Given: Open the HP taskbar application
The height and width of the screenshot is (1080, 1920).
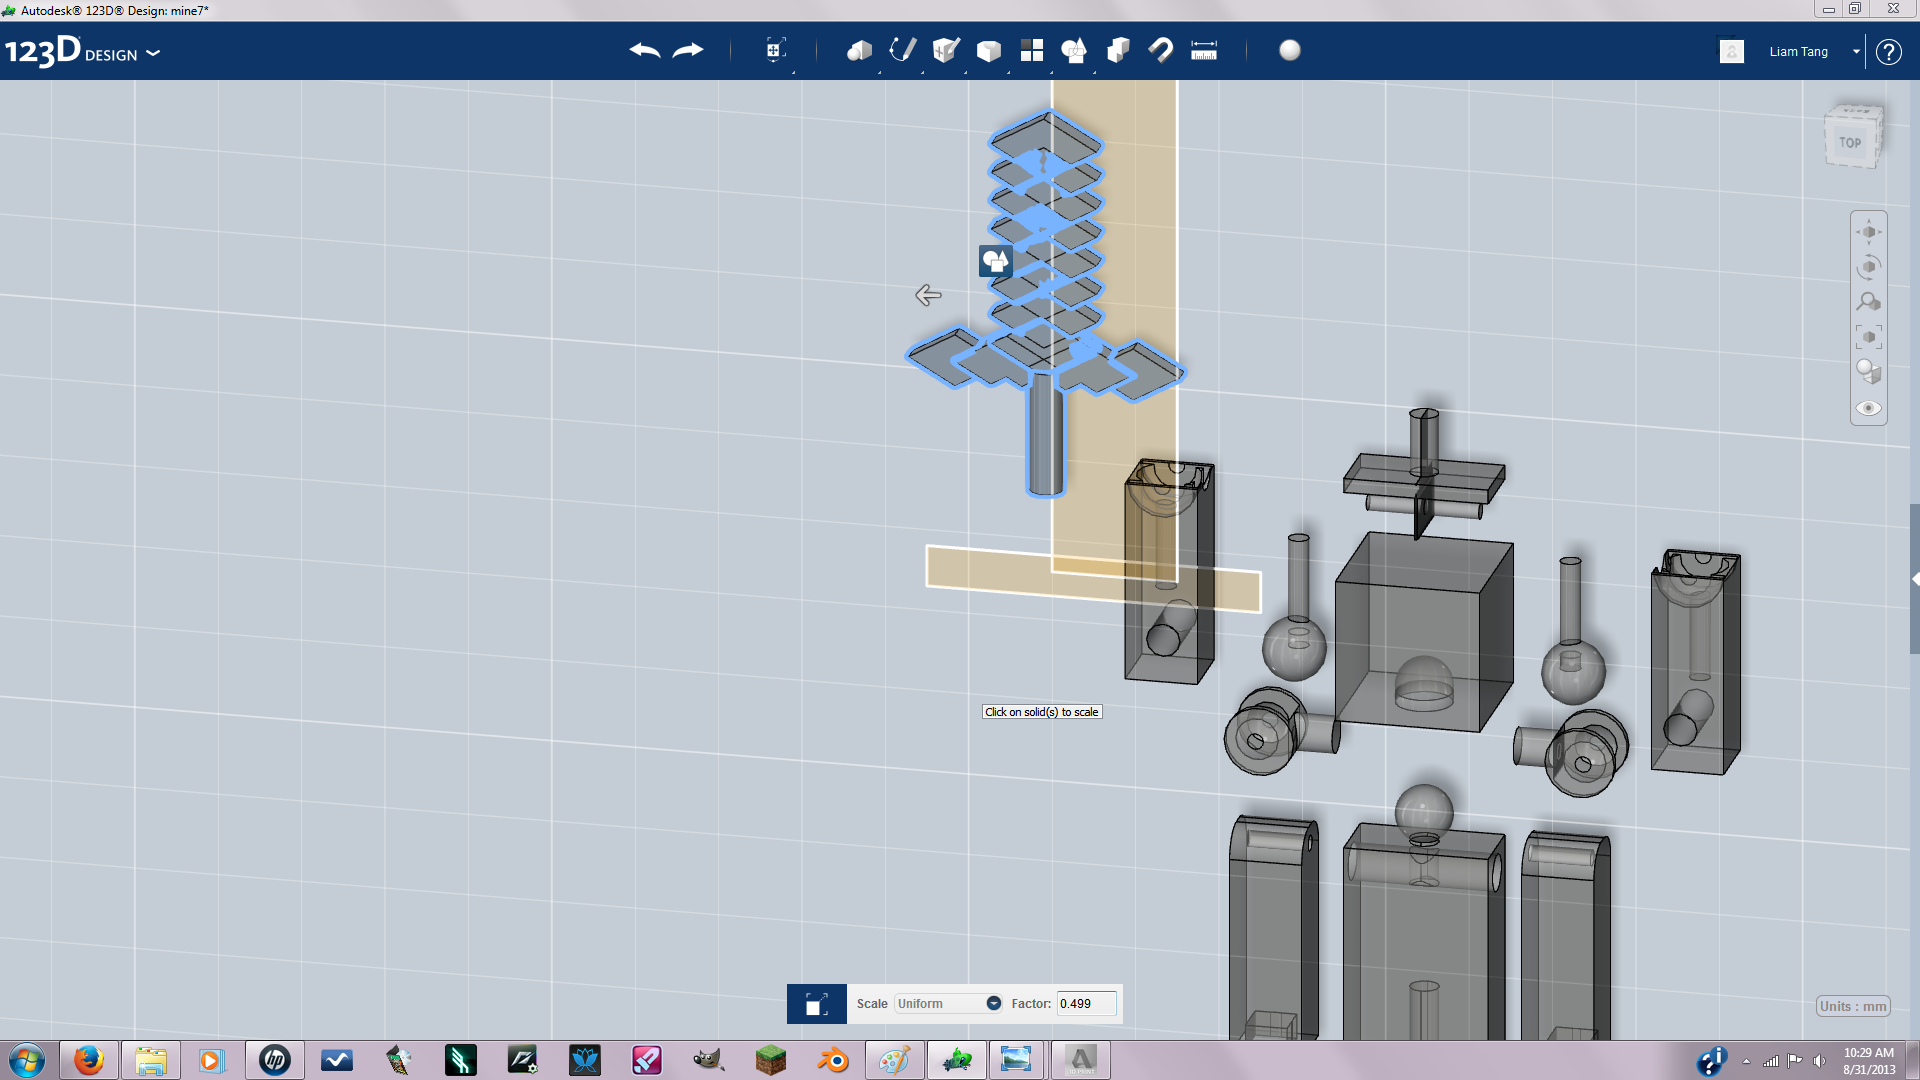Looking at the screenshot, I should 275,1060.
